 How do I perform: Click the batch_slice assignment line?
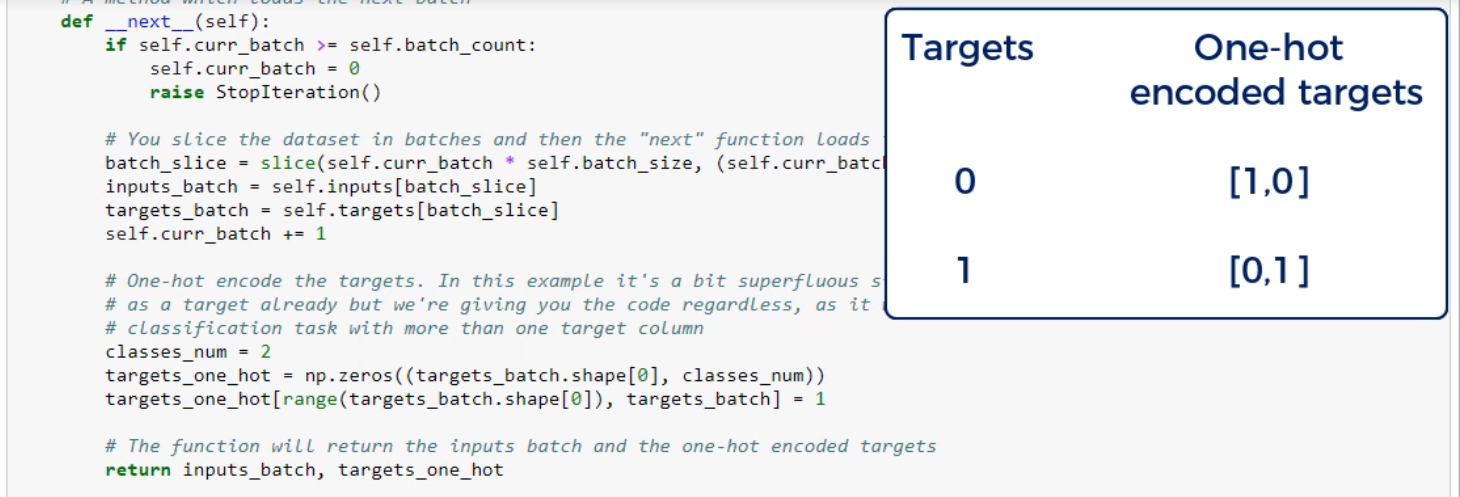tap(490, 163)
